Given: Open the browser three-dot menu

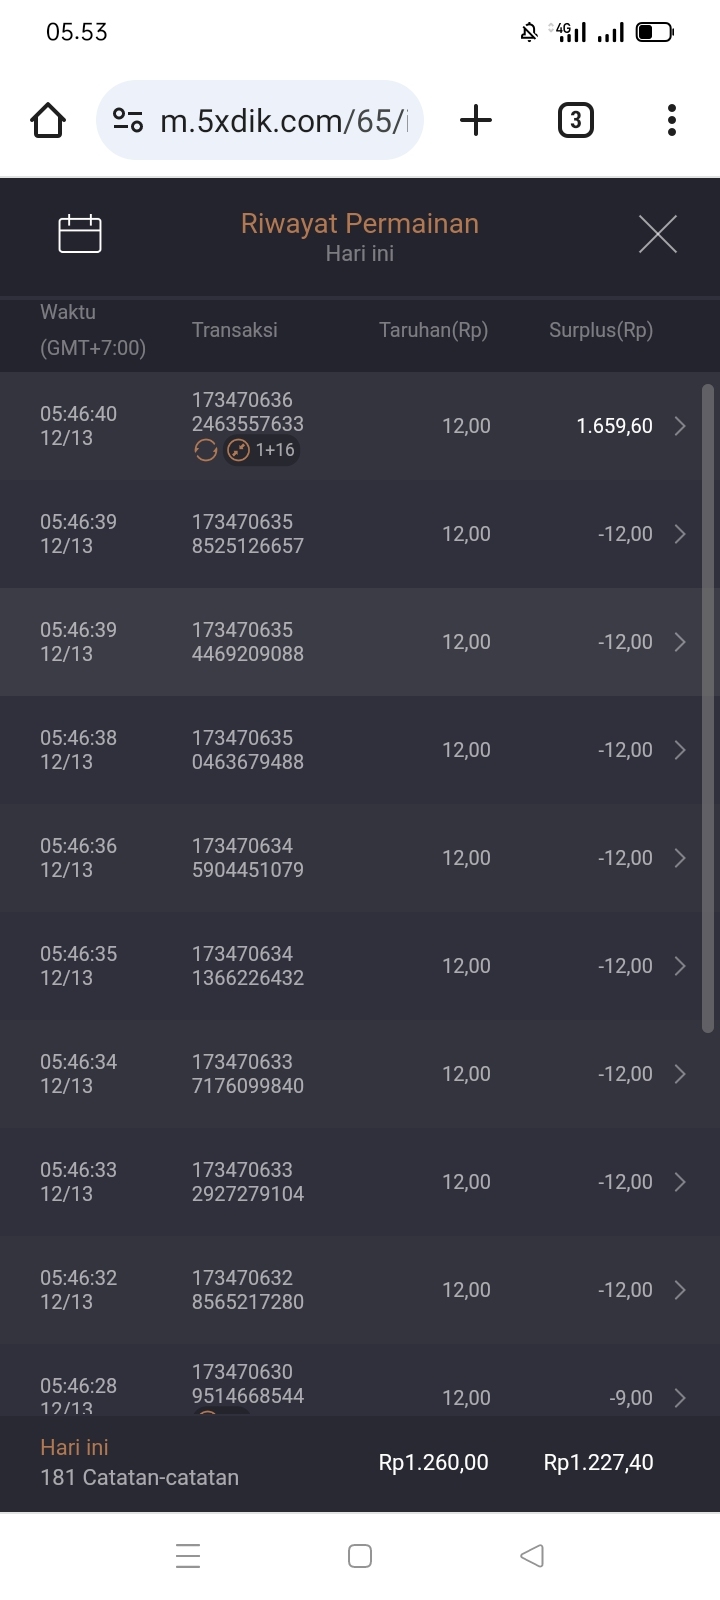Looking at the screenshot, I should 671,121.
